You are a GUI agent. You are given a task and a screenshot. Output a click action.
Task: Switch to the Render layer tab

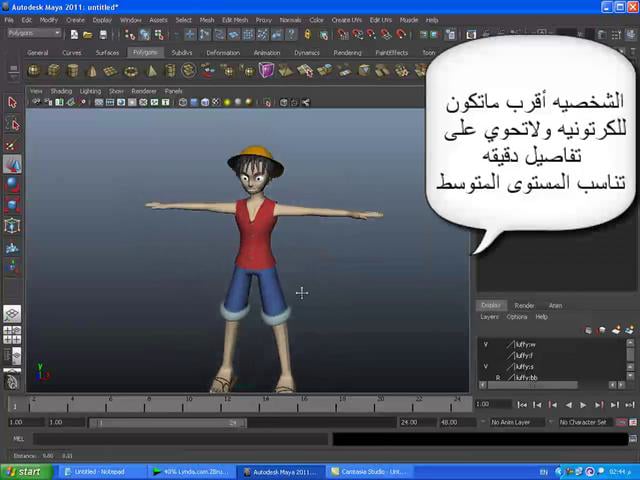524,305
